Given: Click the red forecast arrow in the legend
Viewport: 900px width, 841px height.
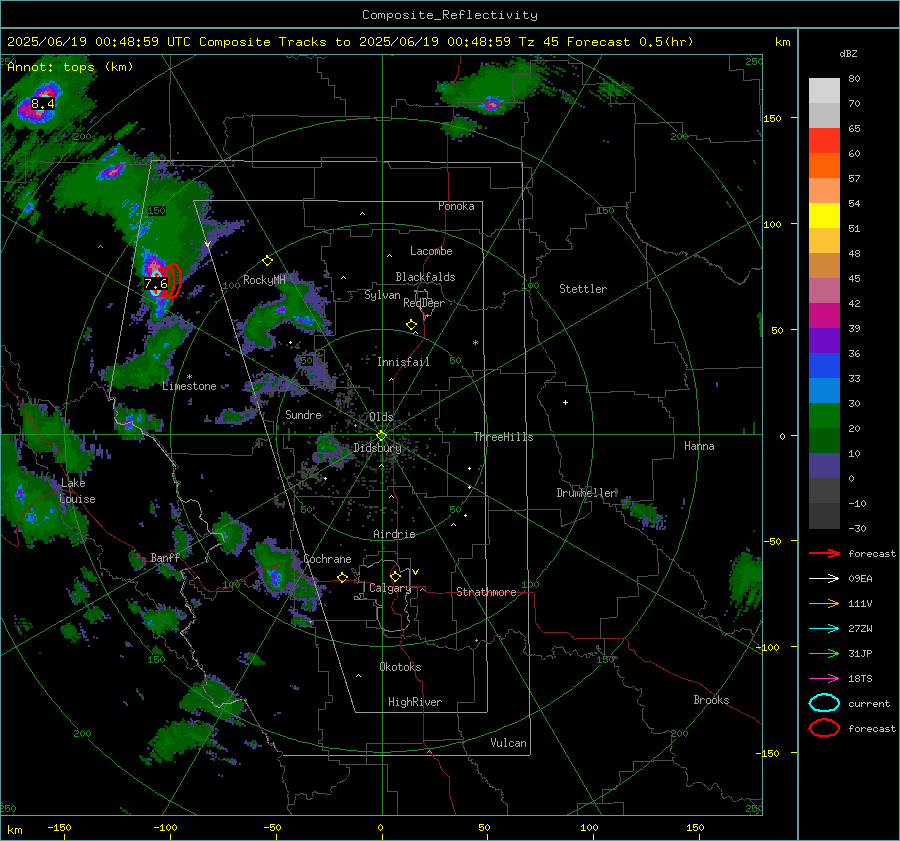Looking at the screenshot, I should [x=824, y=553].
